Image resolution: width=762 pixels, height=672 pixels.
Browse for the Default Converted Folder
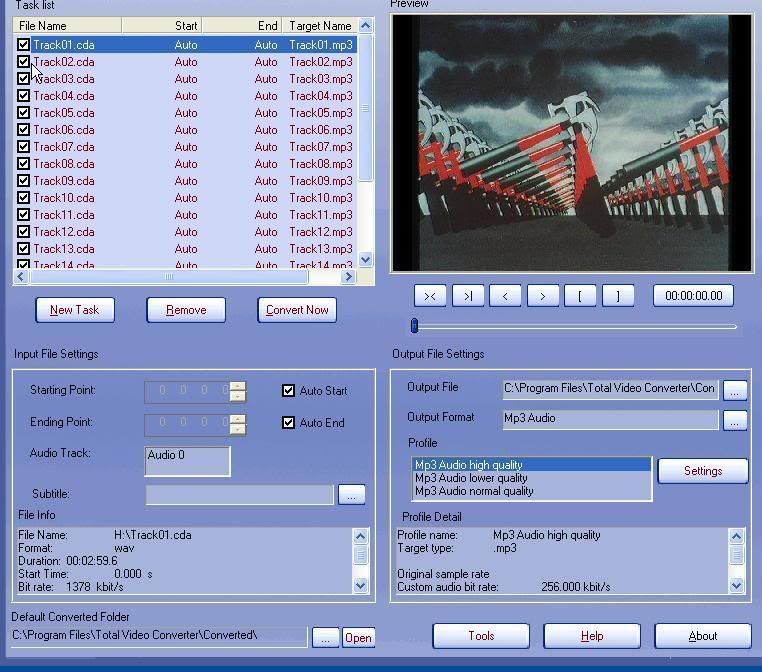tap(325, 638)
